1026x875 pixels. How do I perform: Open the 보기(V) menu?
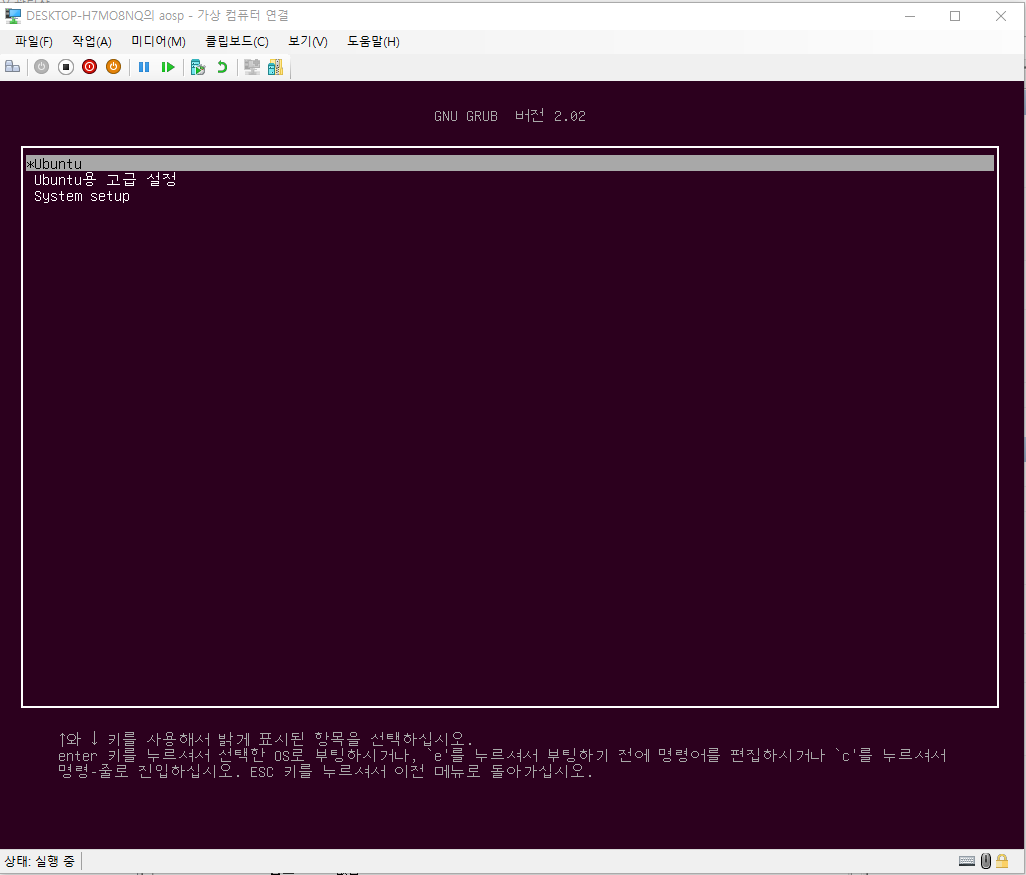point(308,42)
